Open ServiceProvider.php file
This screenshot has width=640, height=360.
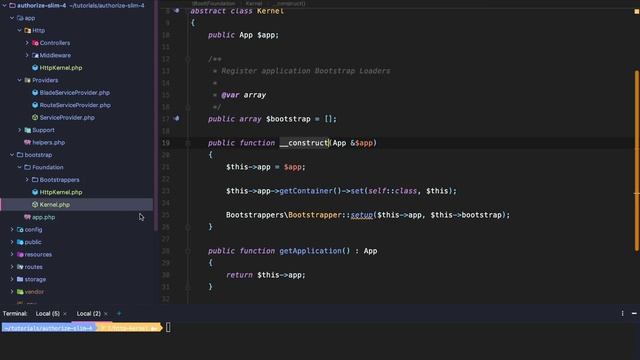pos(67,118)
